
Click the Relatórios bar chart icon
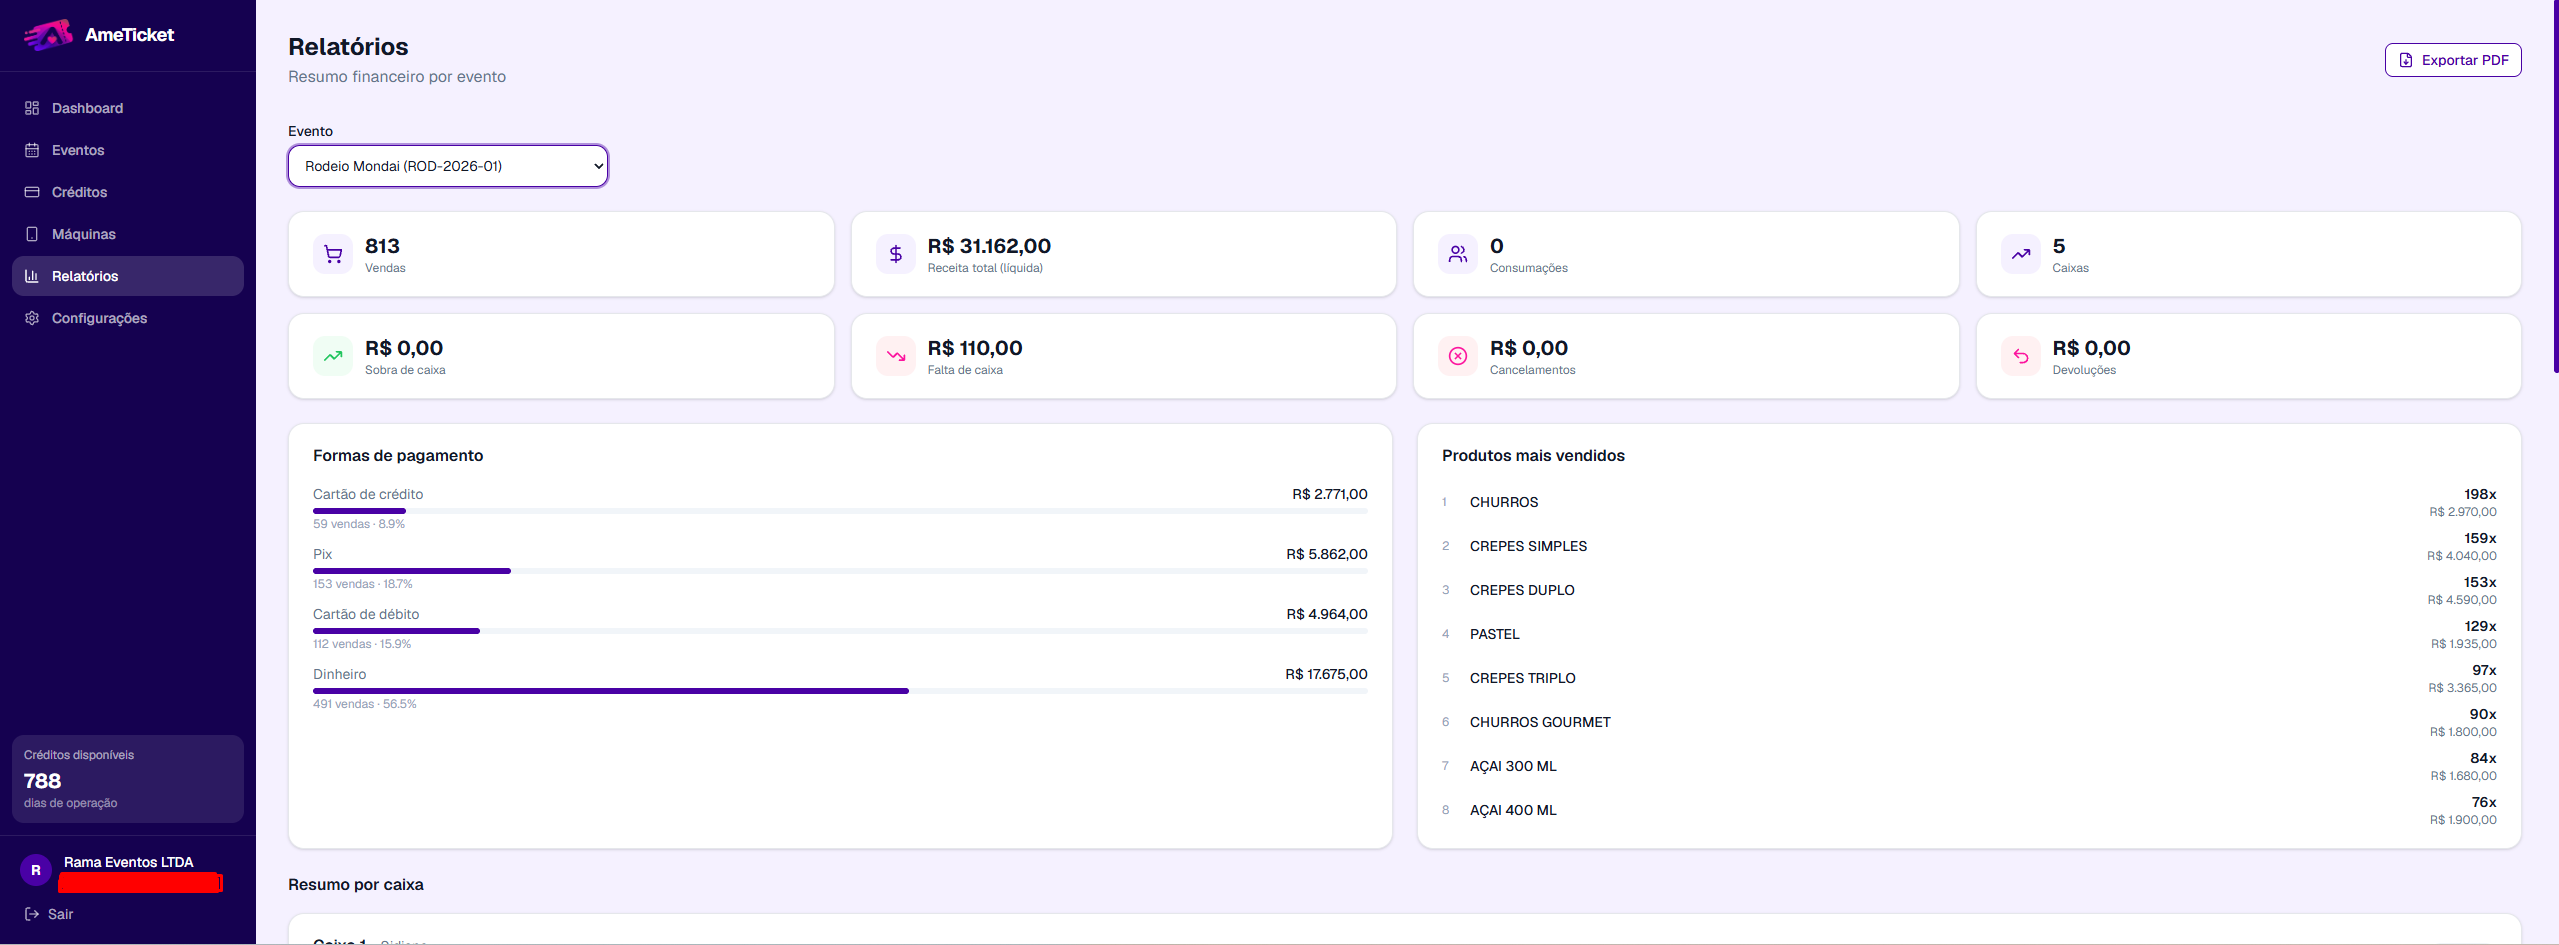pos(32,276)
